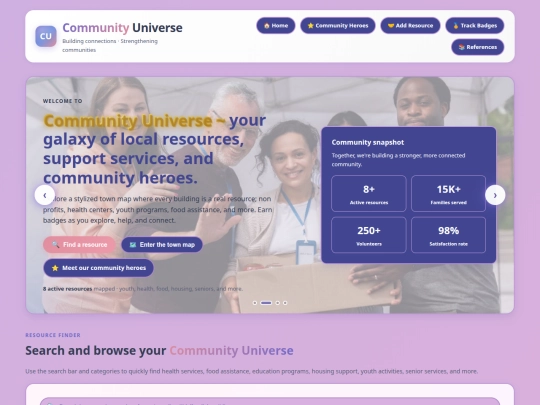Click the 15K+ Families served stat card
Viewport: 540px width, 405px height.
tap(448, 194)
